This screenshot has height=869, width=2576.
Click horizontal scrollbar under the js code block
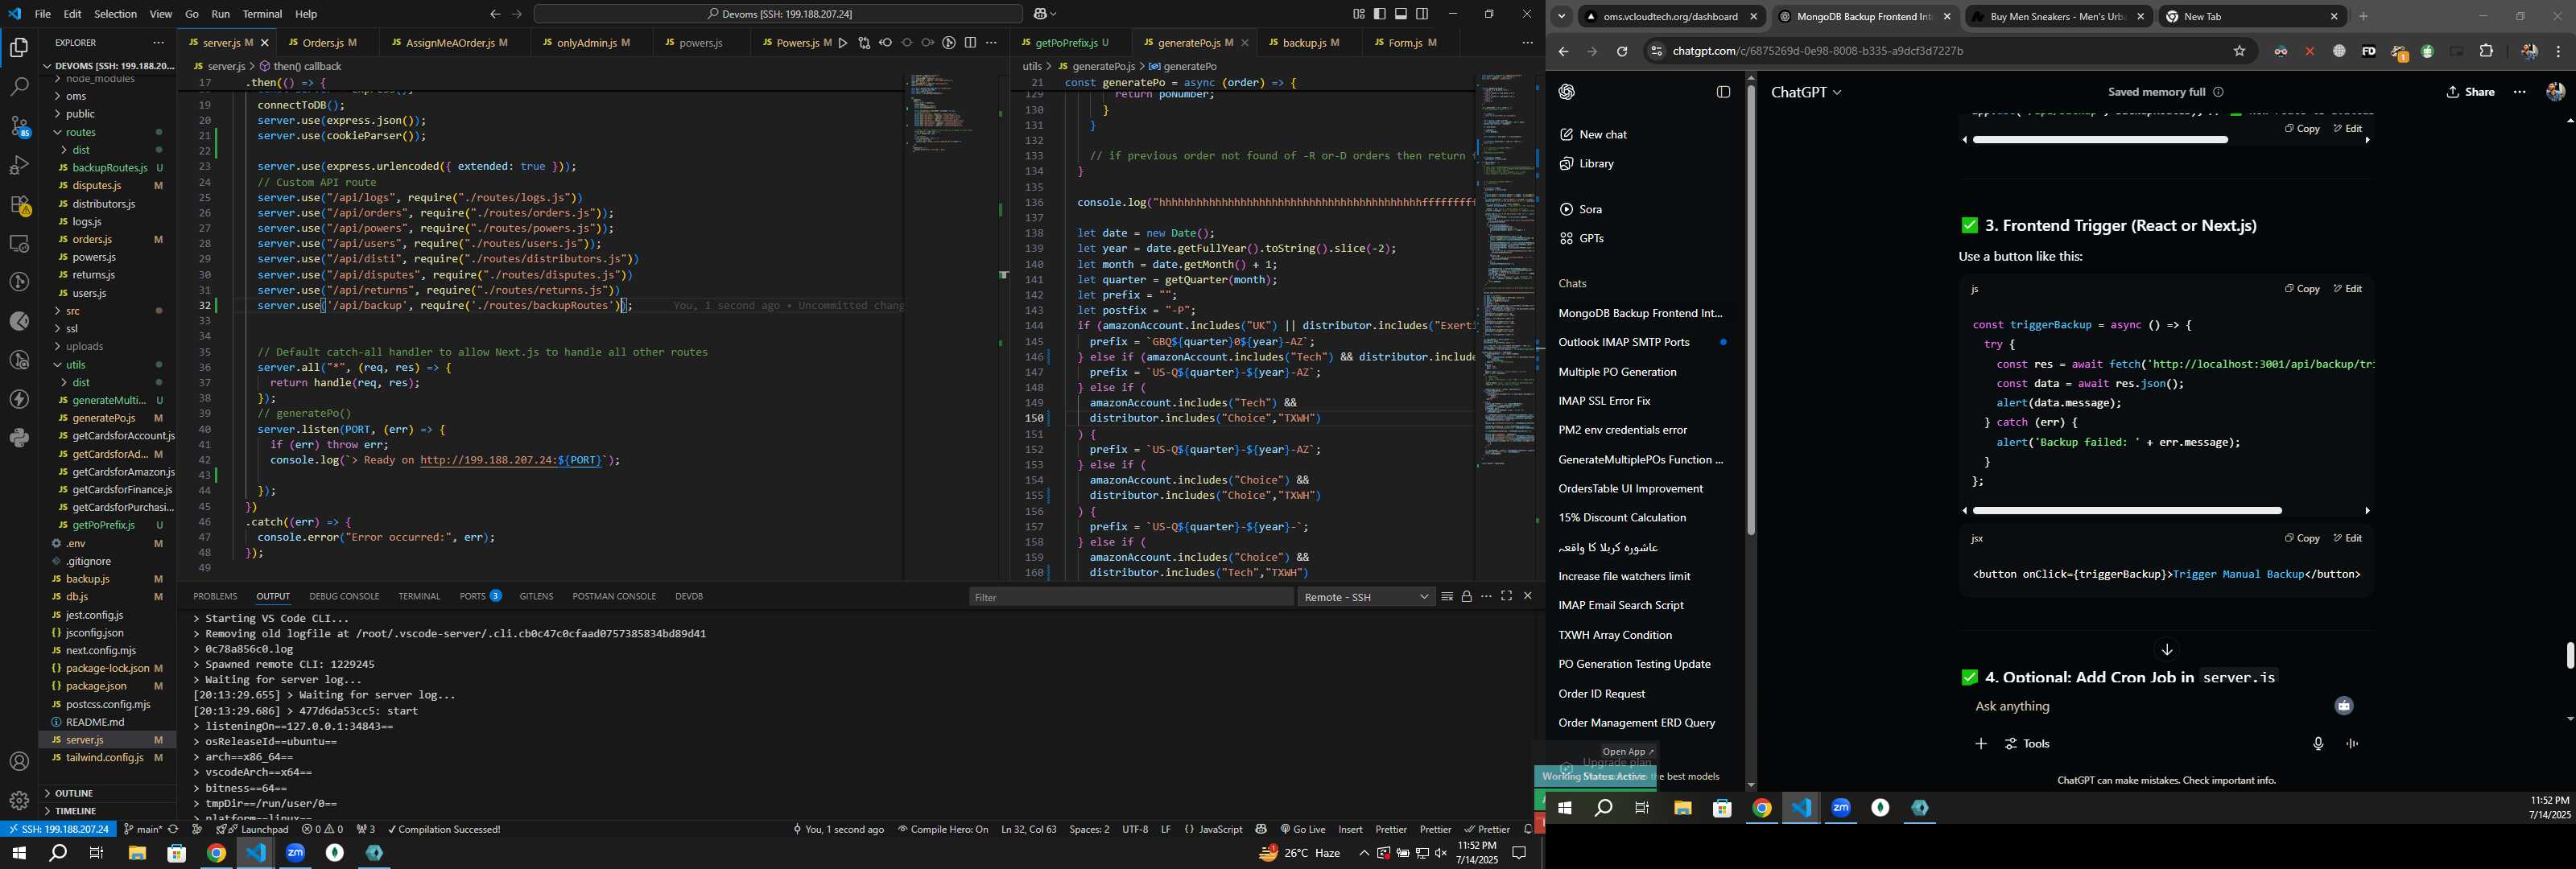tap(2126, 511)
